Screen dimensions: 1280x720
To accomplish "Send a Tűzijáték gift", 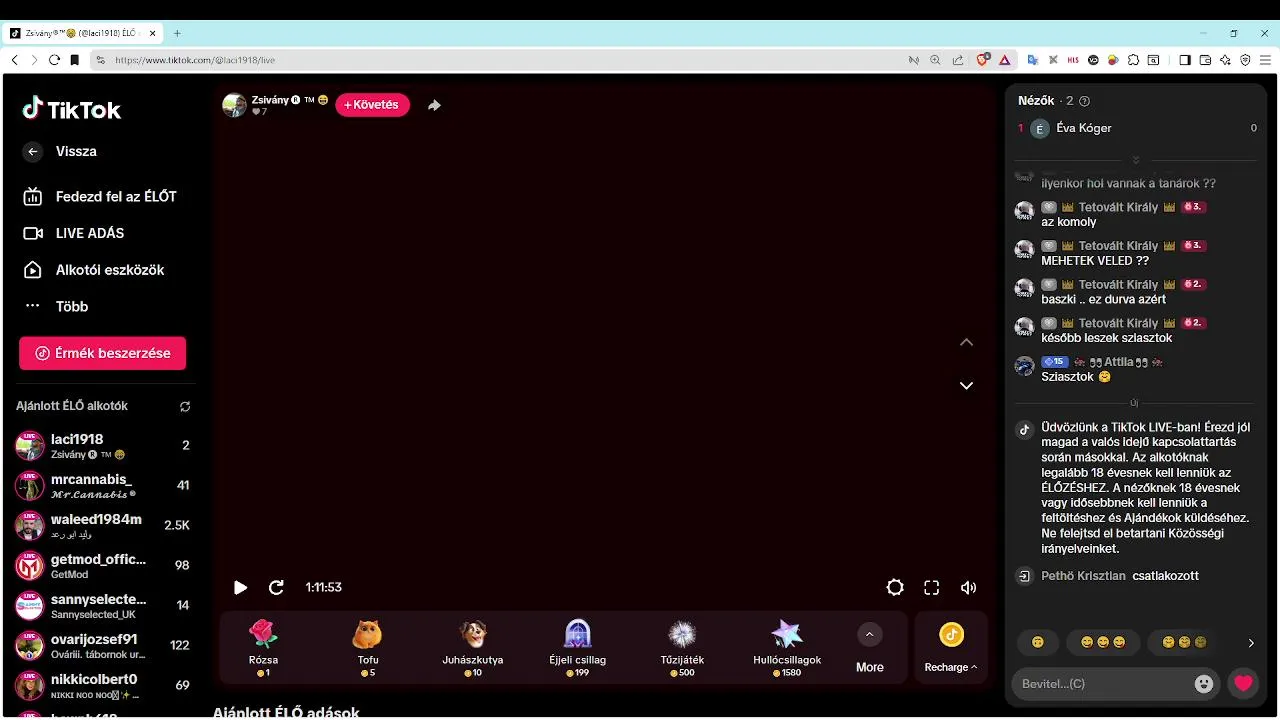I will click(682, 648).
